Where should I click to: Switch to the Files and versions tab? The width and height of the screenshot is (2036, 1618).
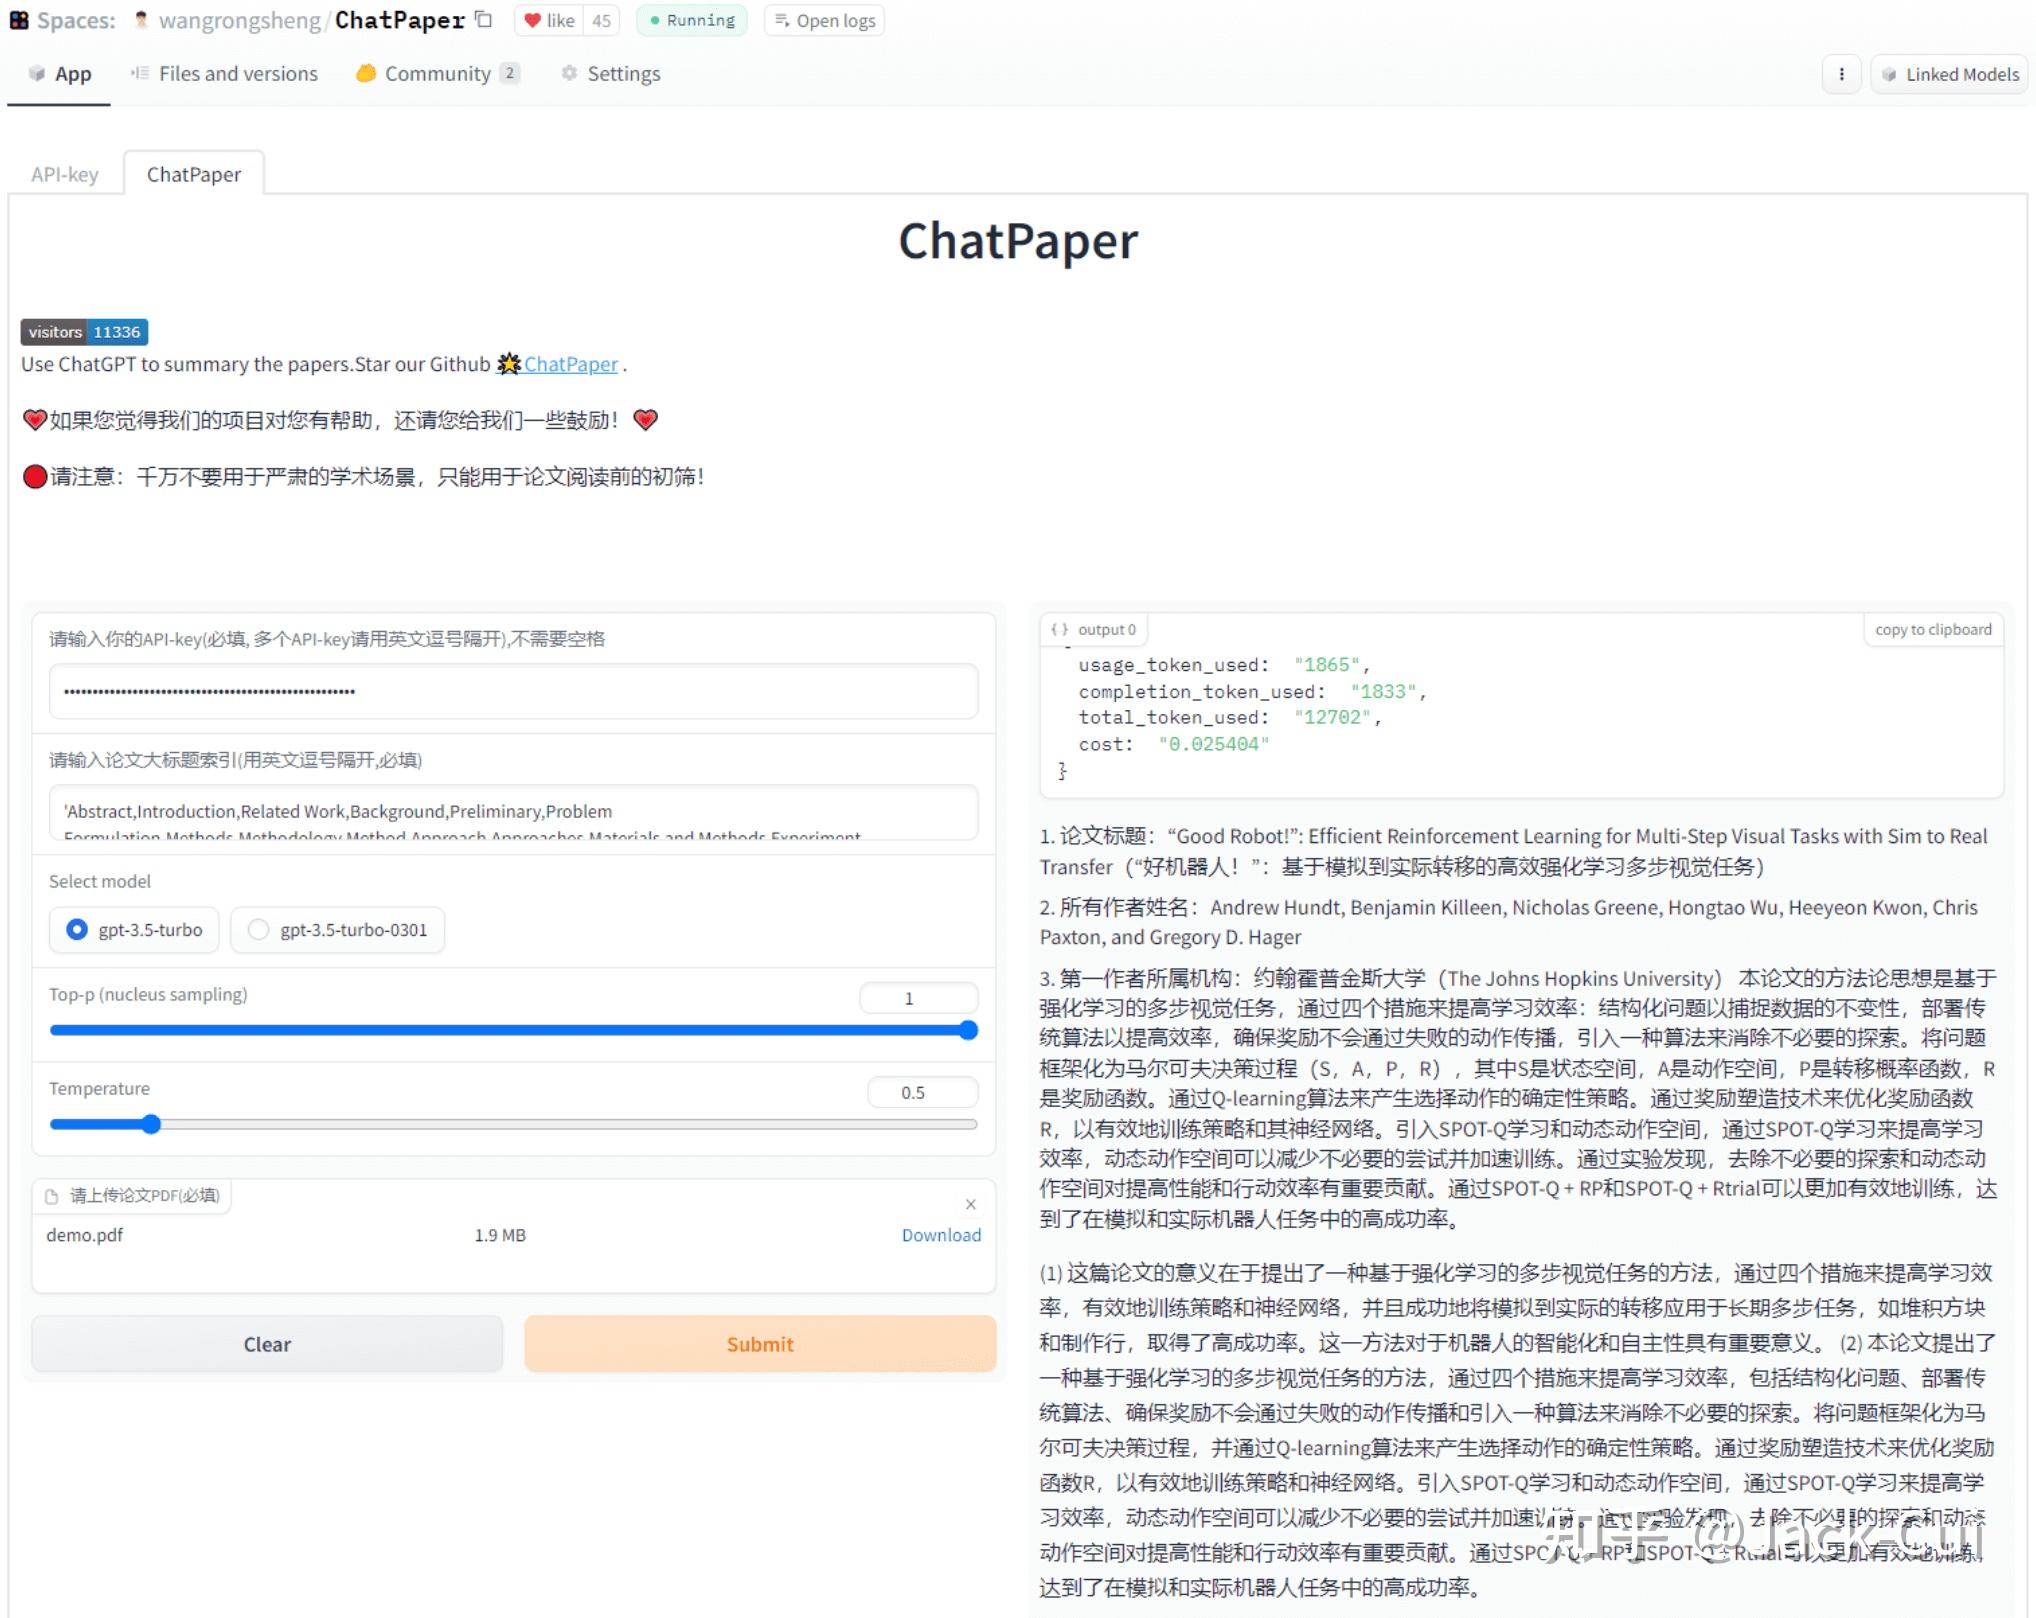pyautogui.click(x=236, y=73)
